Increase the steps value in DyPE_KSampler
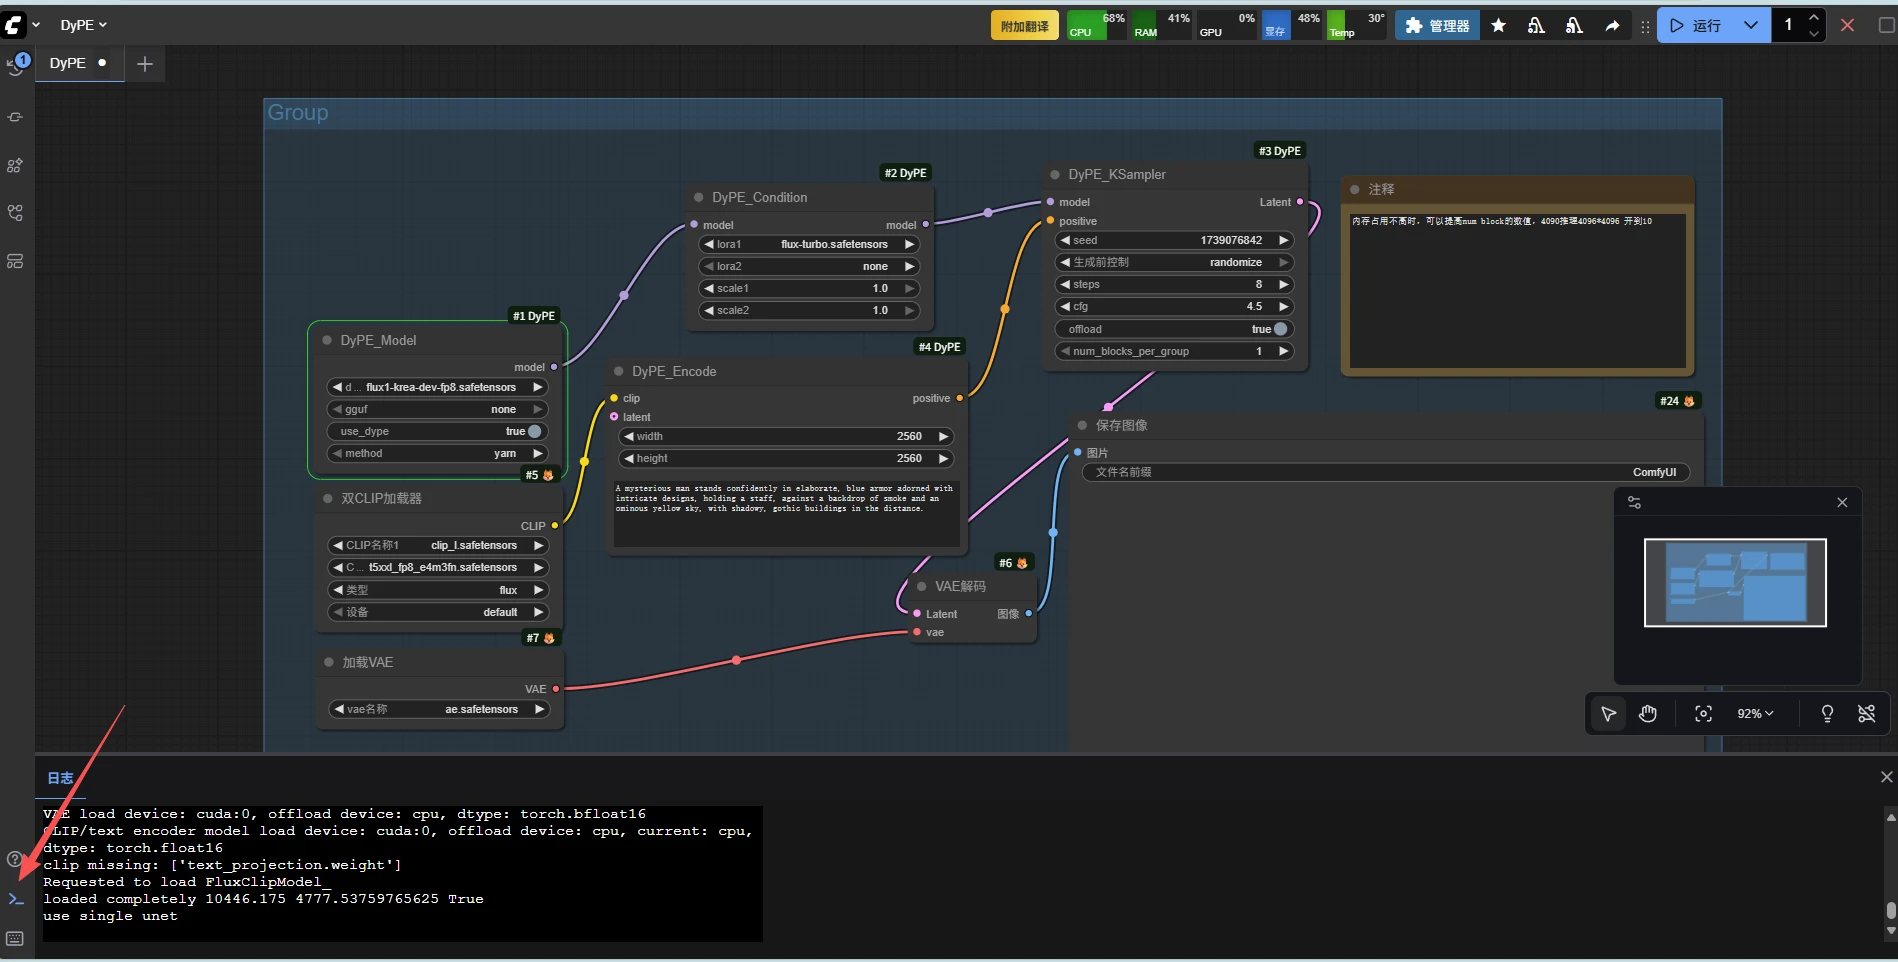 coord(1284,284)
